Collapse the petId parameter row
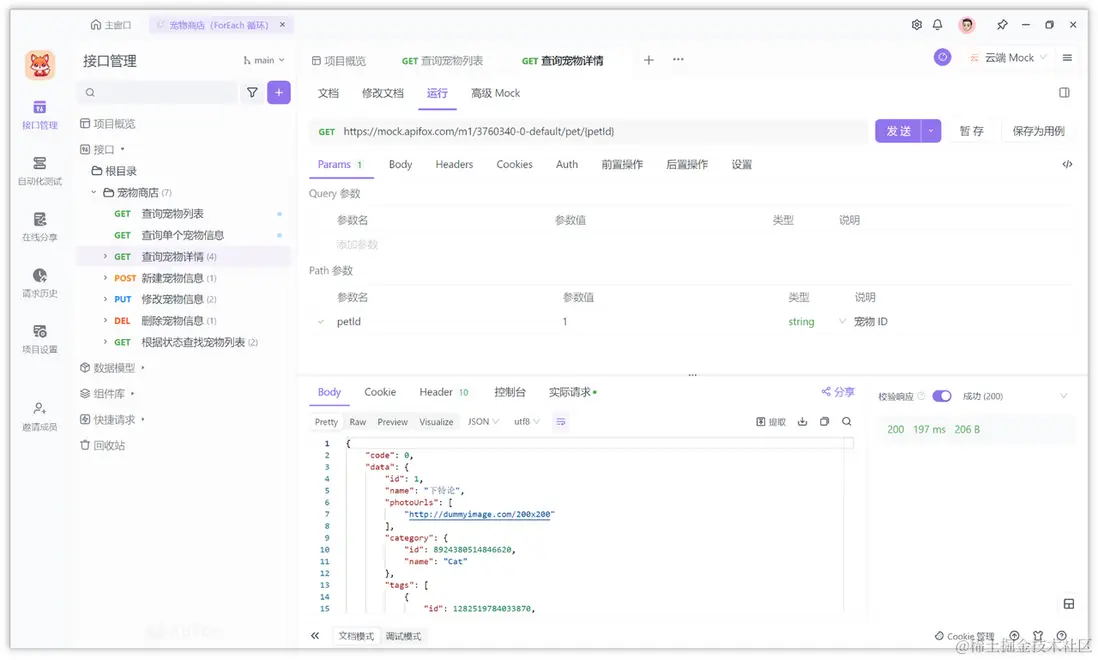The width and height of the screenshot is (1098, 660). 320,321
